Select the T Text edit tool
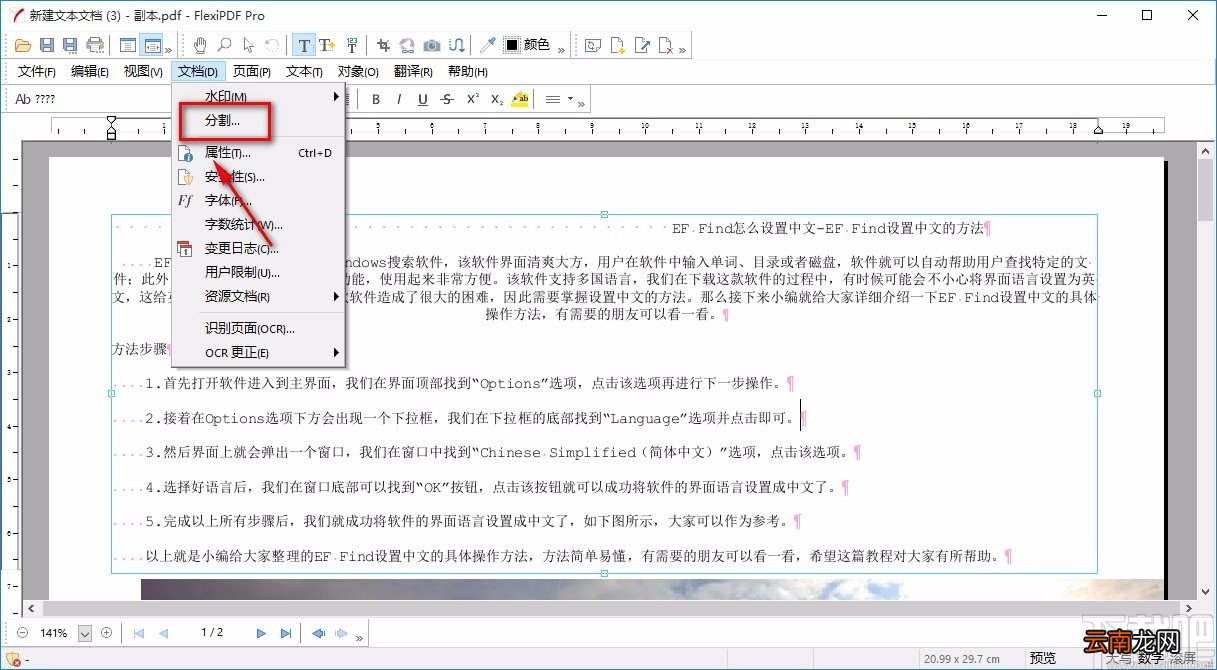This screenshot has width=1217, height=670. (x=304, y=45)
